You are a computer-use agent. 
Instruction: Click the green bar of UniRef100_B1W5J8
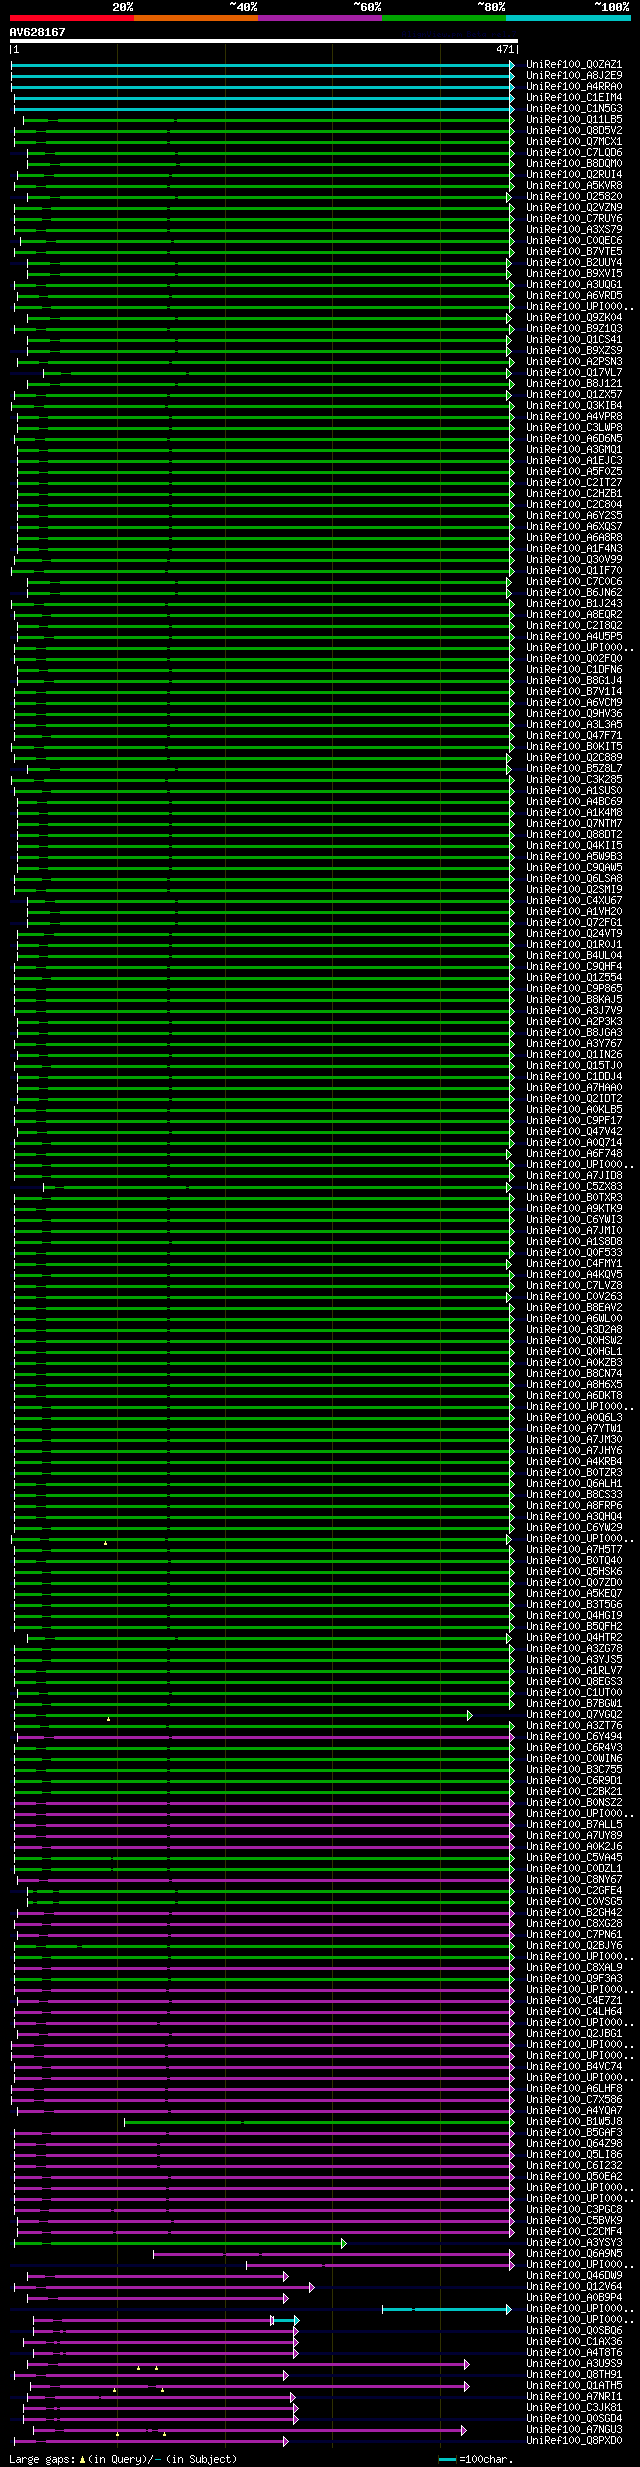[x=319, y=2122]
